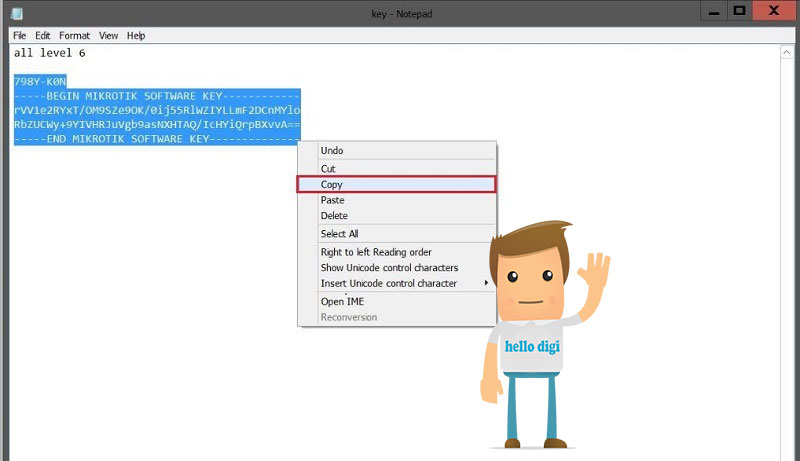The image size is (800, 461).
Task: Click the 'all level 6' text line
Action: 49,53
